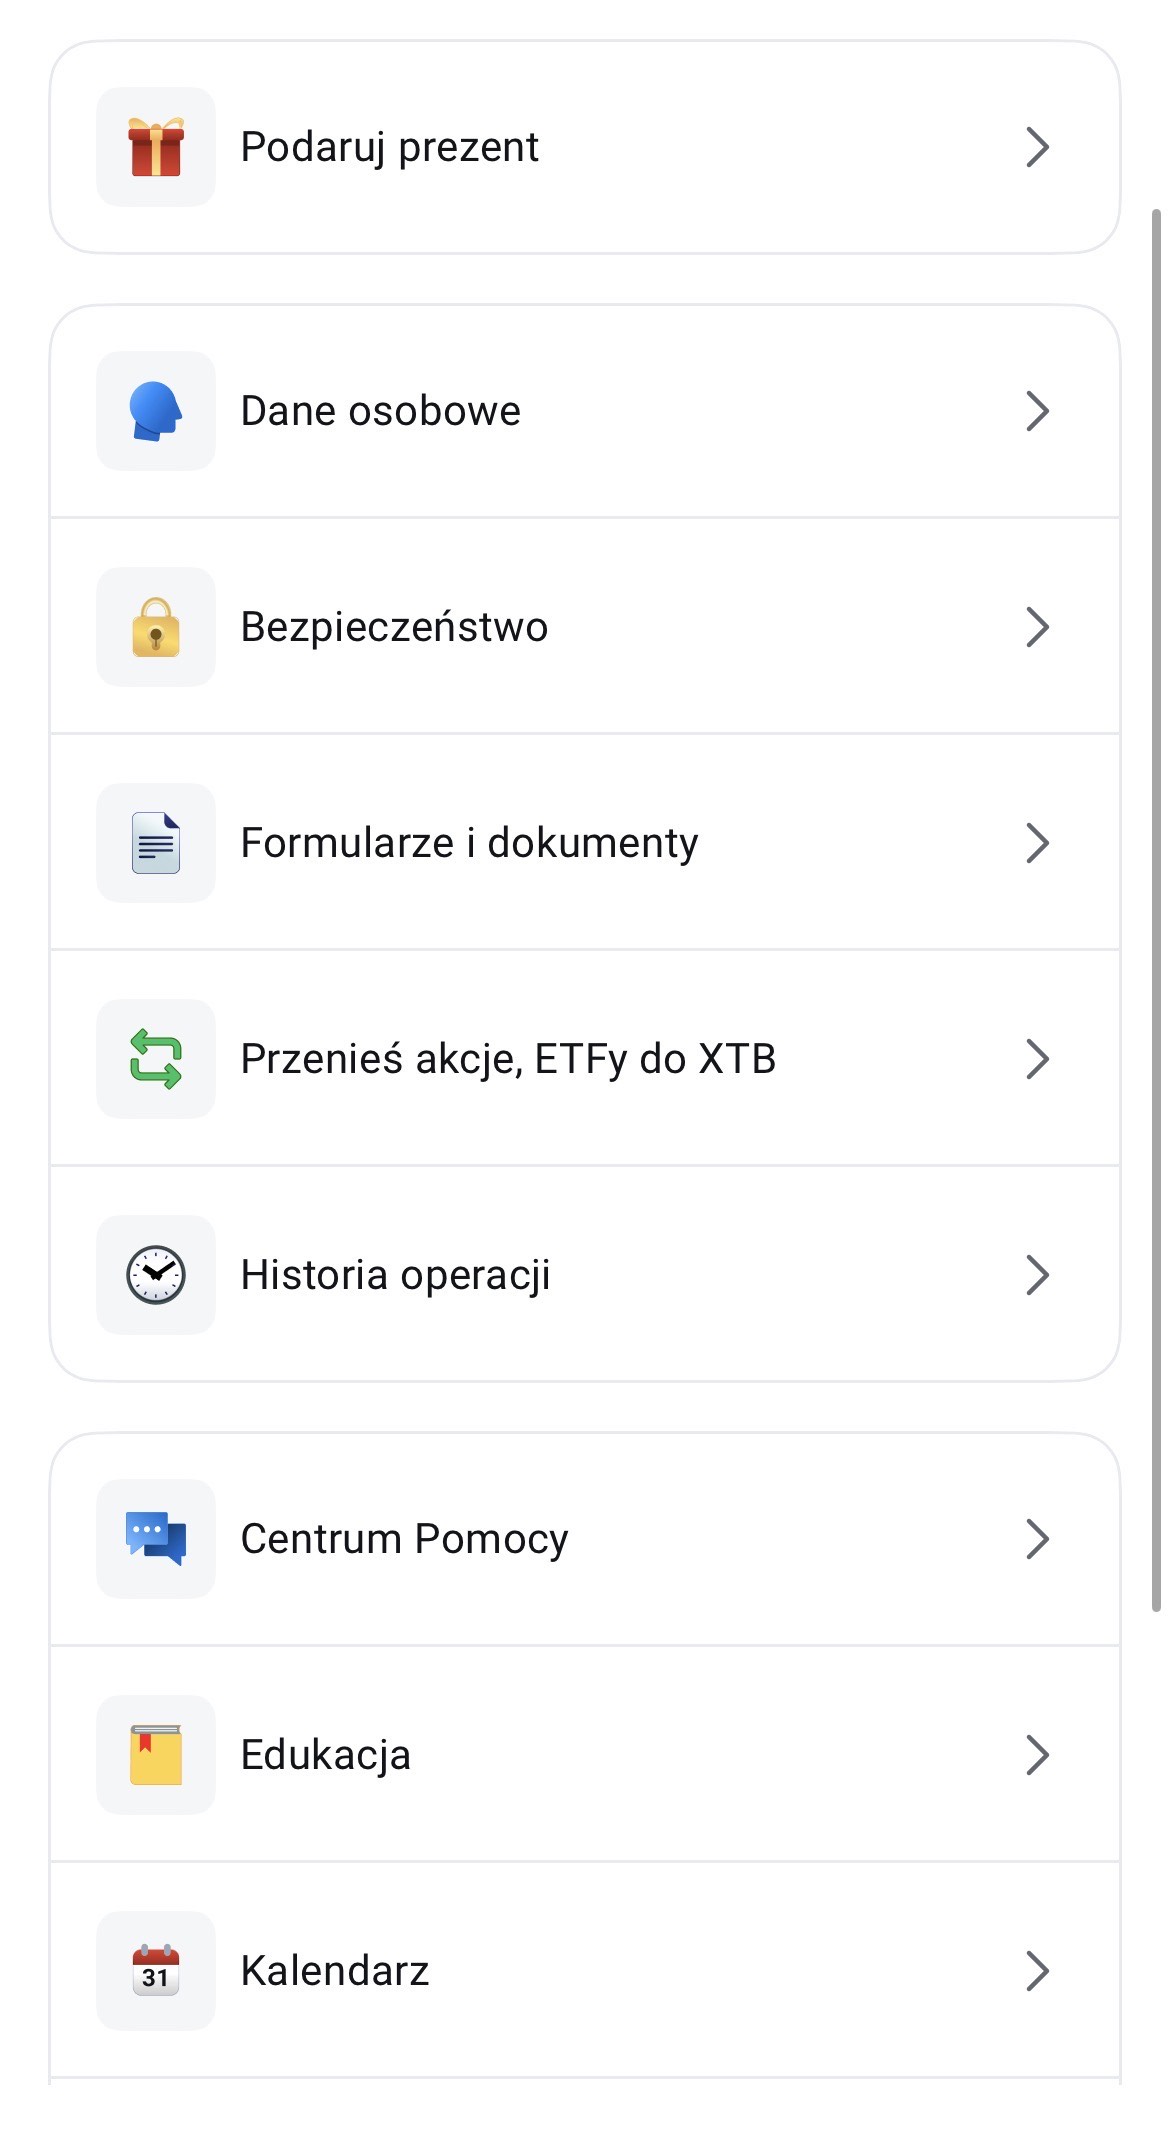Click the clock history icon

156,1275
